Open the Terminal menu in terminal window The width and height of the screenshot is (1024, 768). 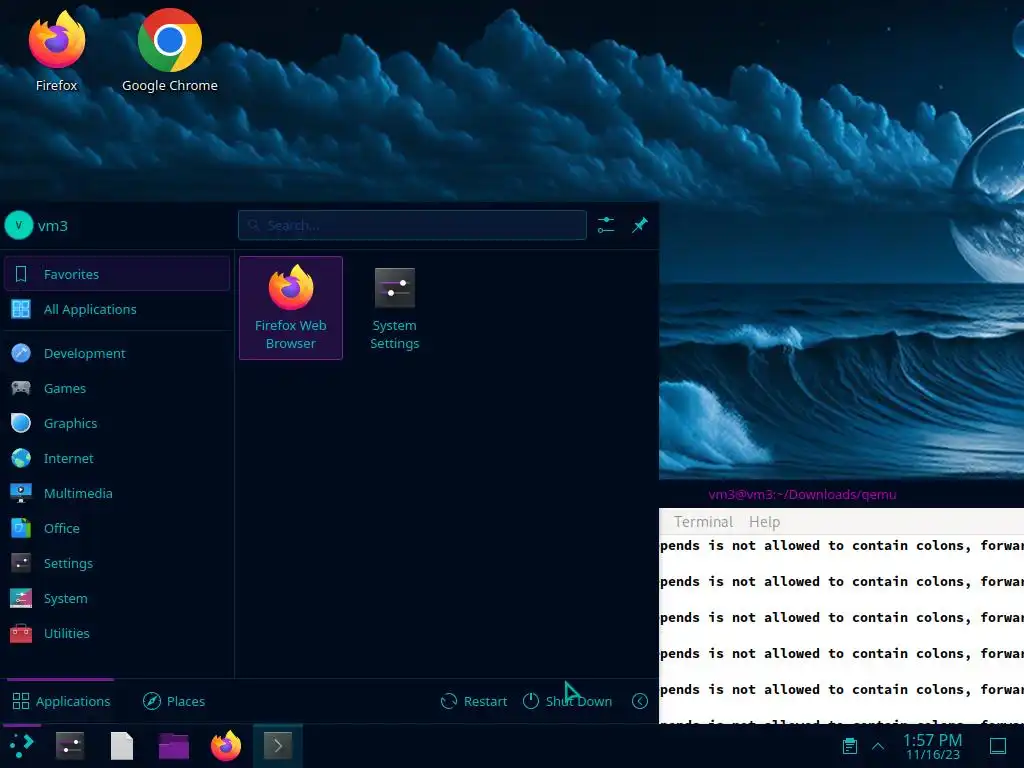(x=703, y=522)
